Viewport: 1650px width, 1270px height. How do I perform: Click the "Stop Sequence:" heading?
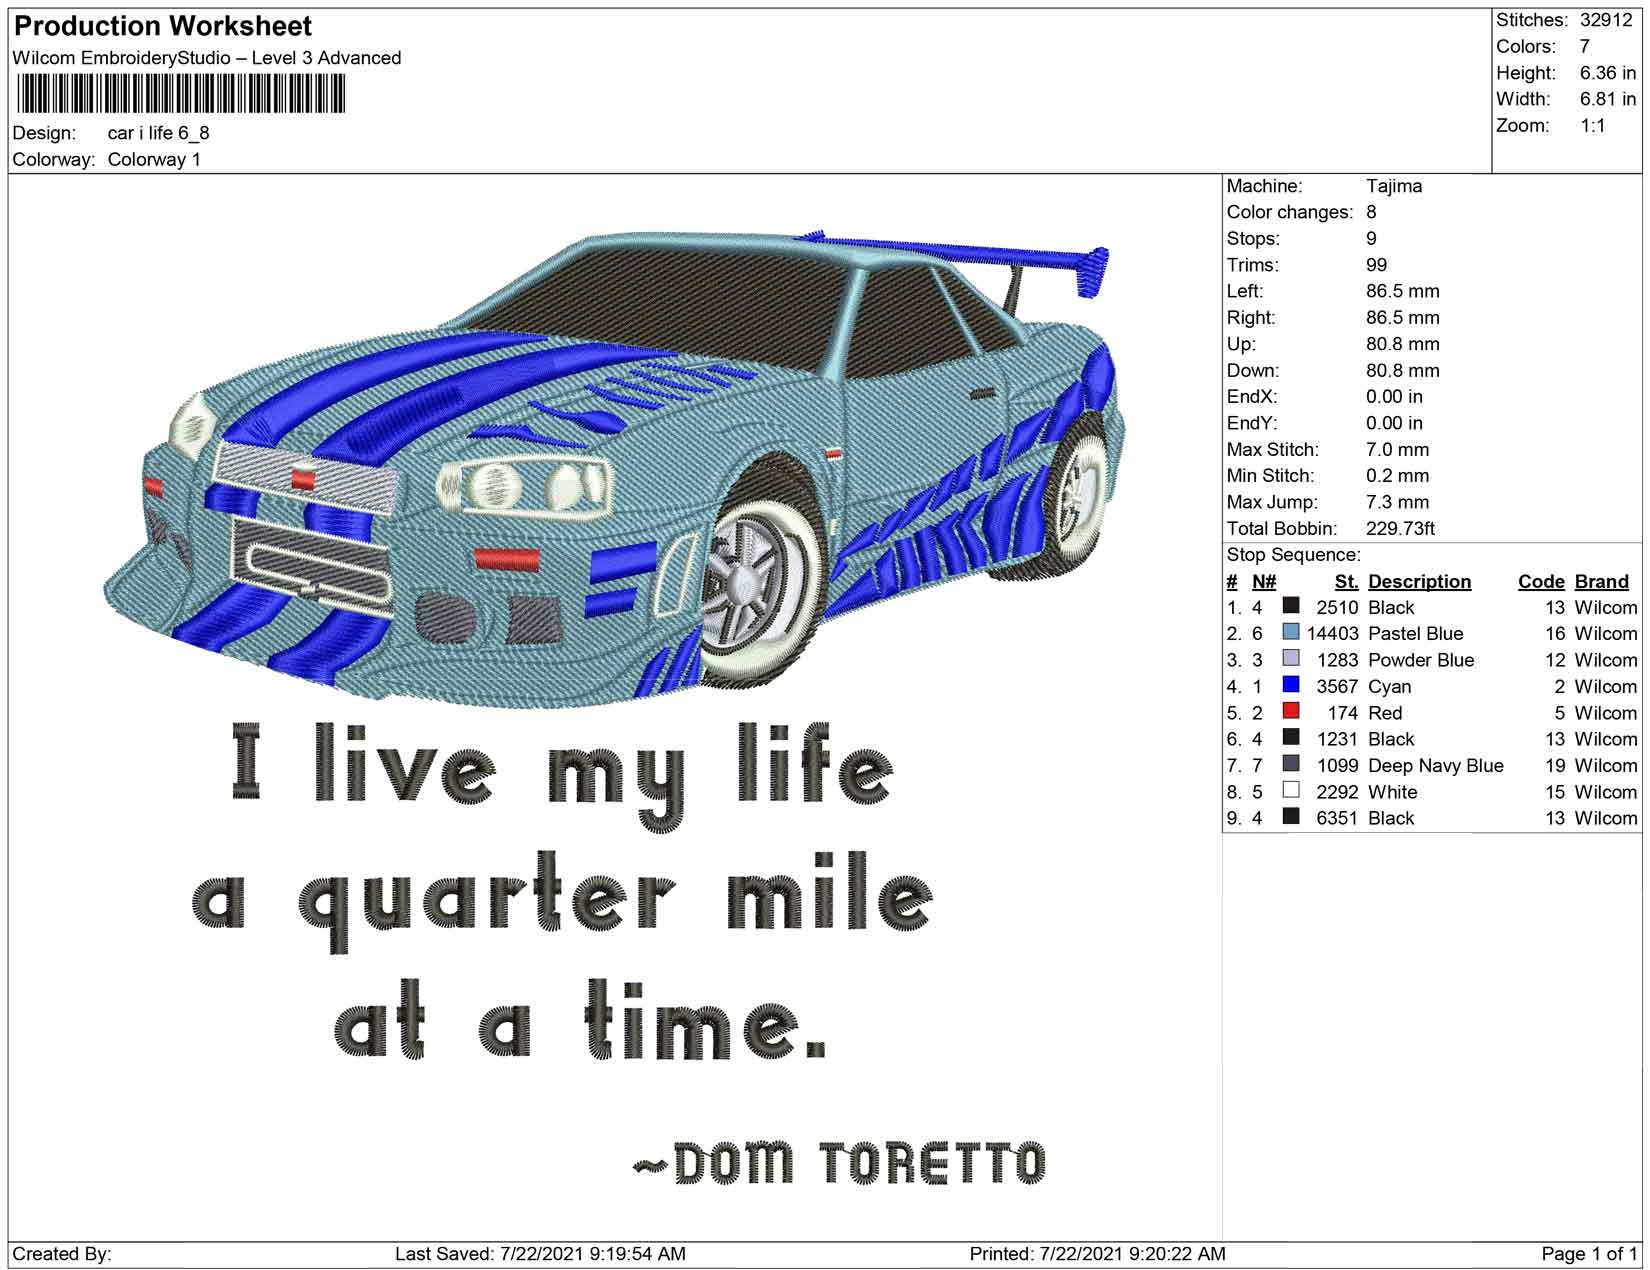1294,555
